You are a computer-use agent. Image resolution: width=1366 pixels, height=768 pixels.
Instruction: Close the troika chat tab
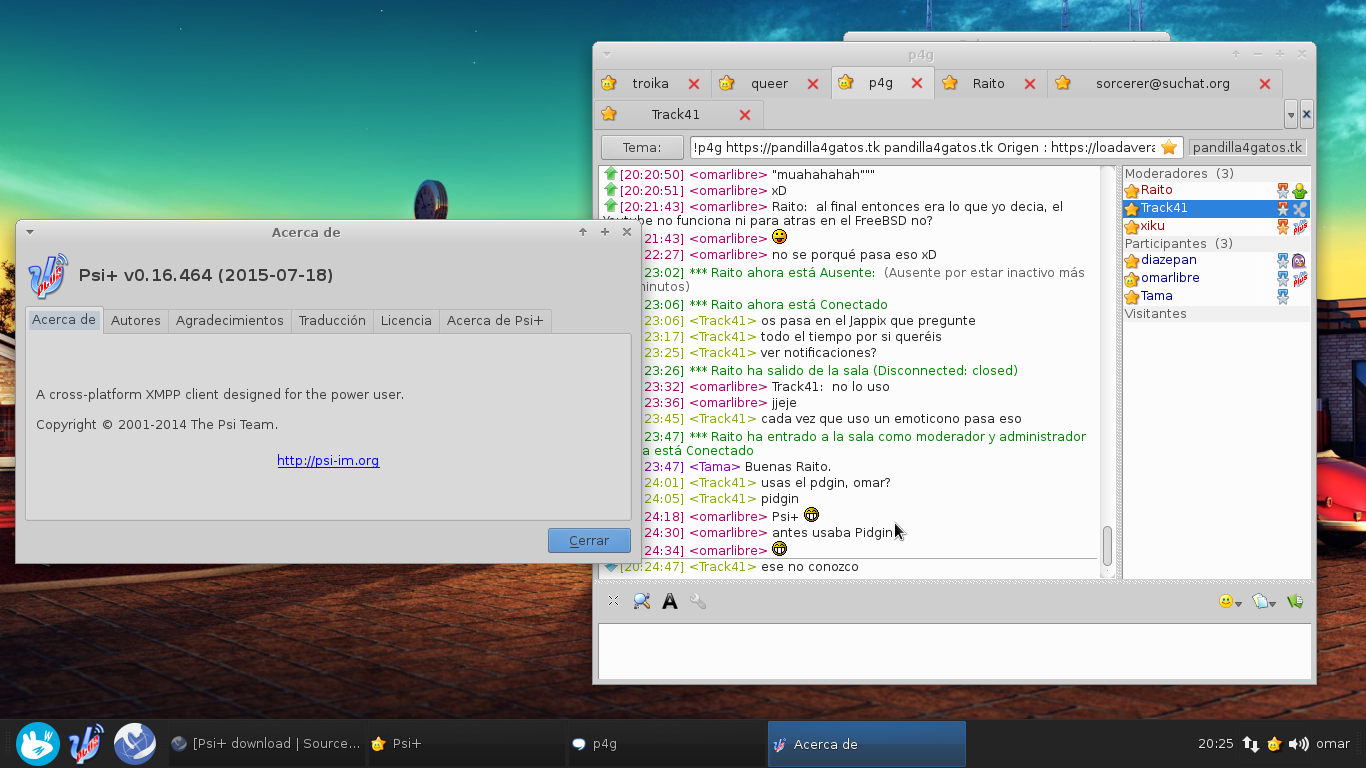click(694, 84)
